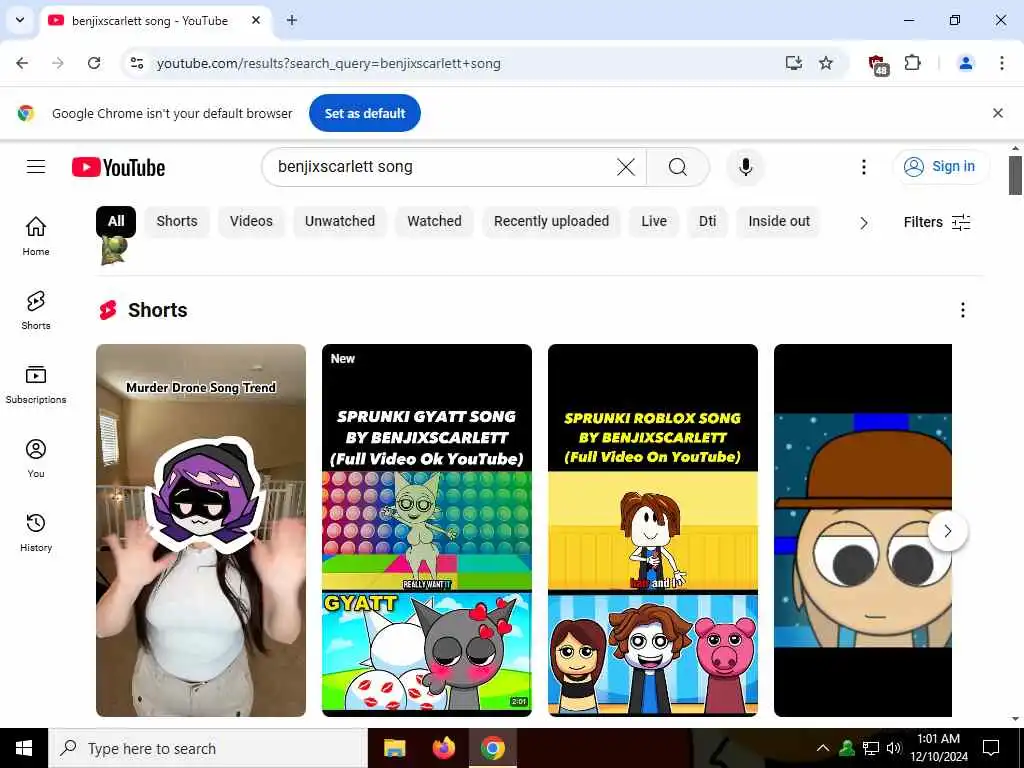The height and width of the screenshot is (768, 1024).
Task: Click the YouTube logo
Action: coord(118,167)
